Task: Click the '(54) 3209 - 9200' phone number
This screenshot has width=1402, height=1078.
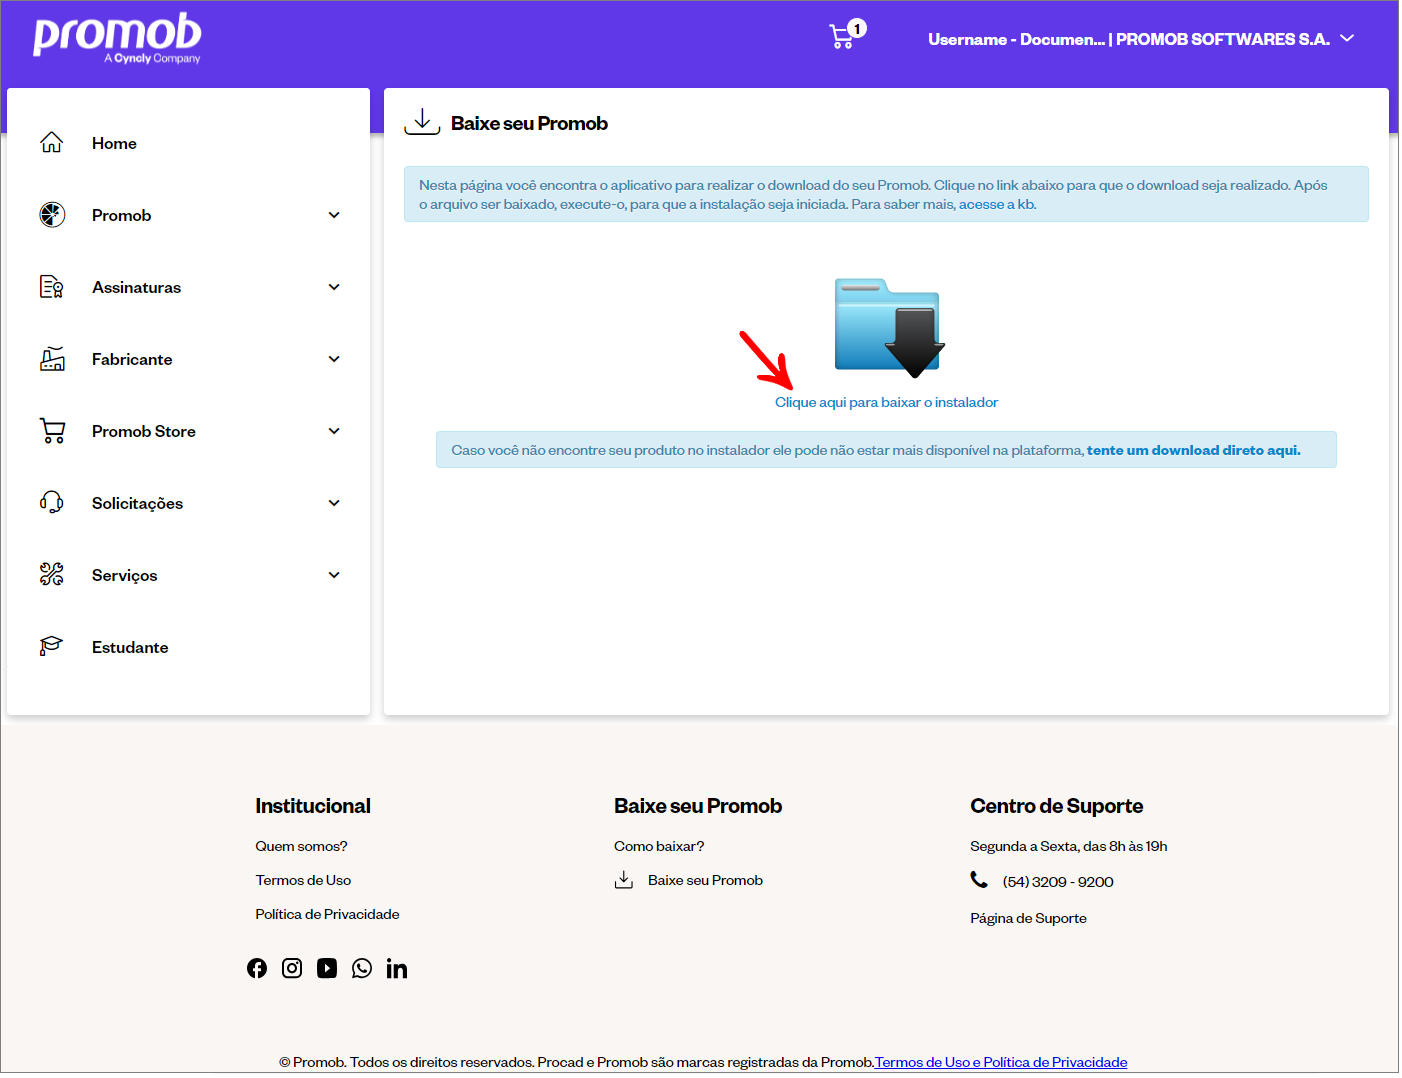Action: pos(1058,881)
